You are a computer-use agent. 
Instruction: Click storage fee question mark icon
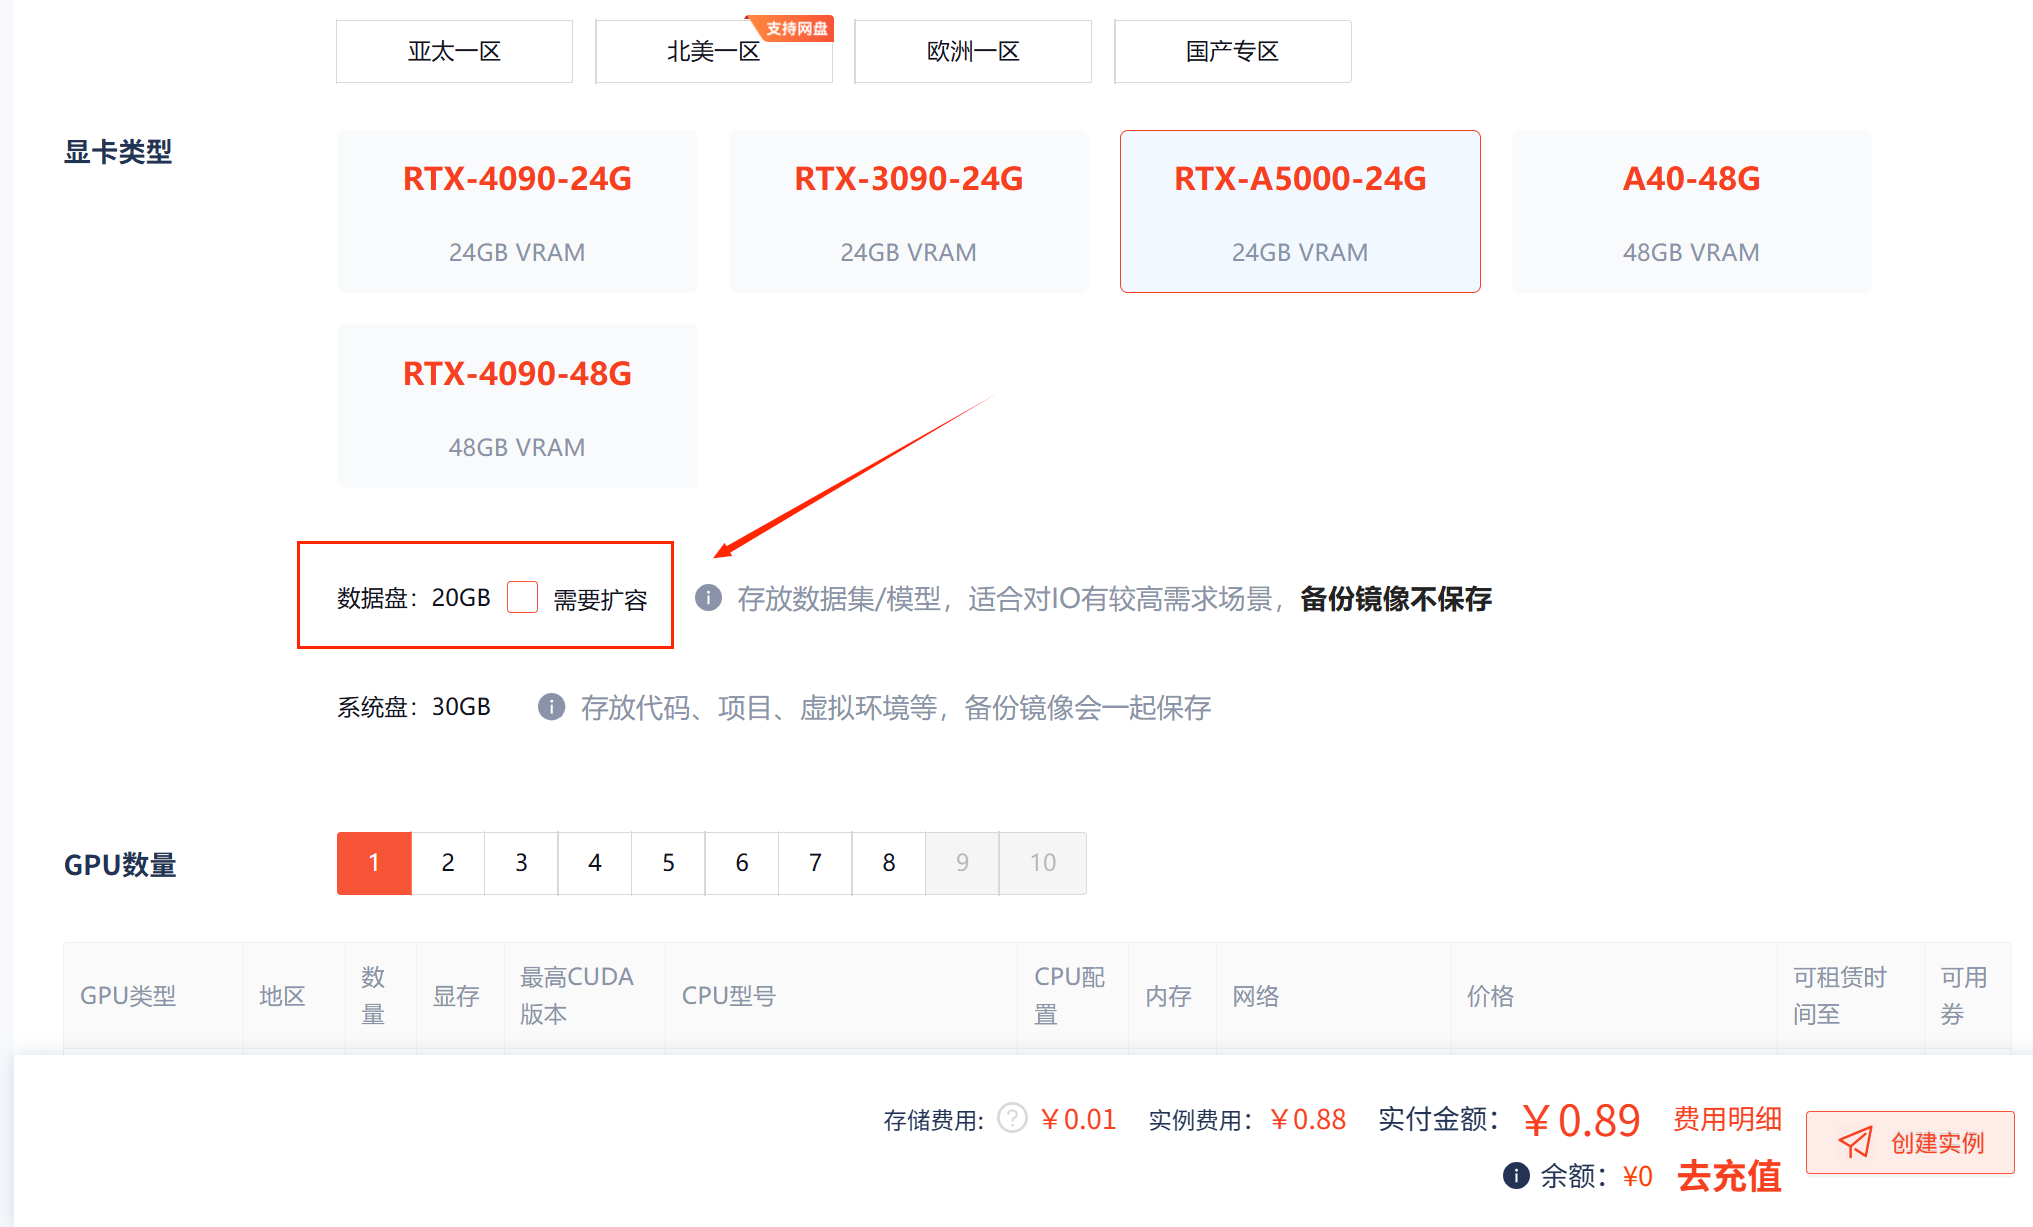pos(1012,1117)
